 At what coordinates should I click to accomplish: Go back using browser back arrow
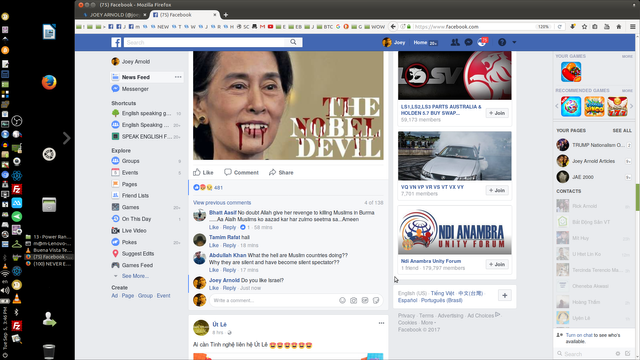(393, 27)
